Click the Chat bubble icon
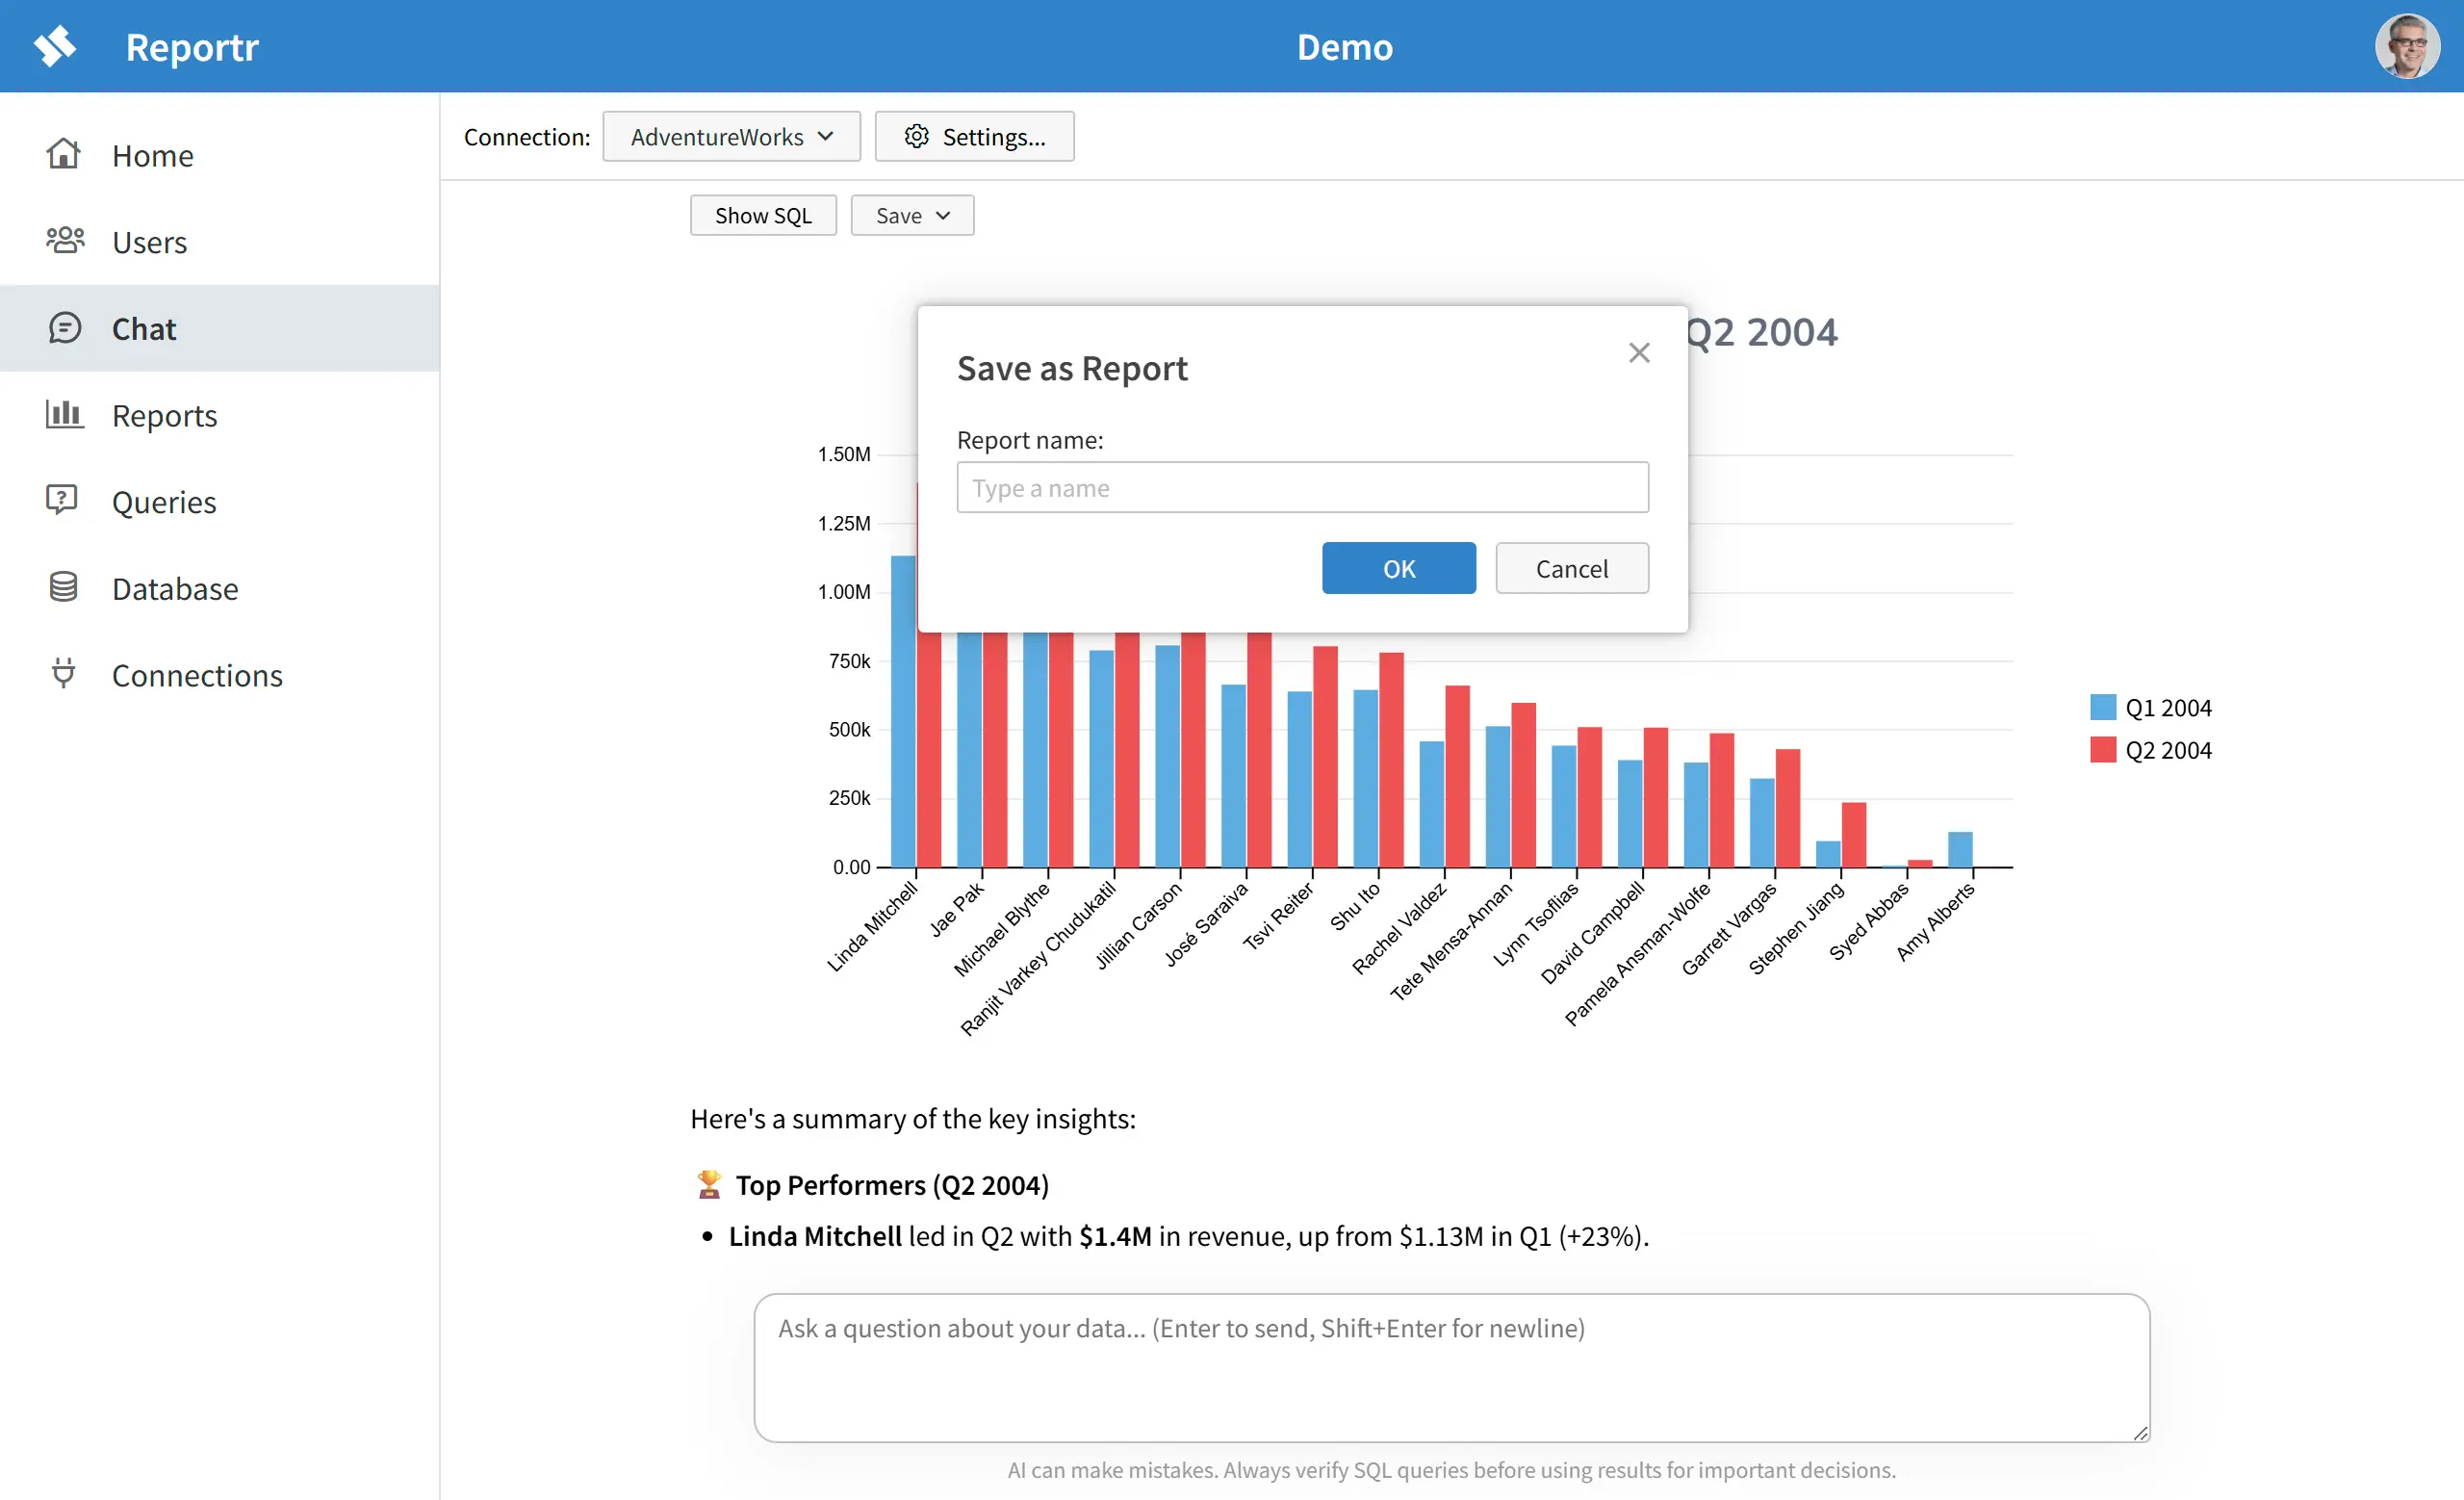The image size is (2464, 1500). click(x=65, y=328)
